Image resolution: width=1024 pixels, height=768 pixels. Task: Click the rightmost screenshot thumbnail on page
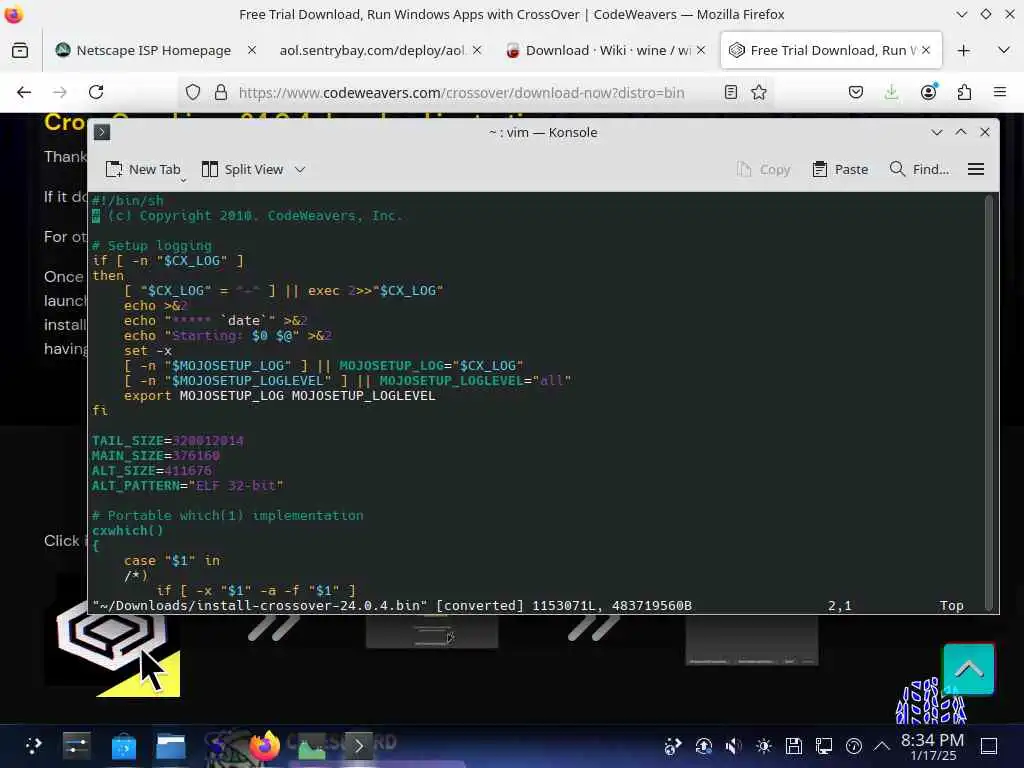tap(752, 641)
